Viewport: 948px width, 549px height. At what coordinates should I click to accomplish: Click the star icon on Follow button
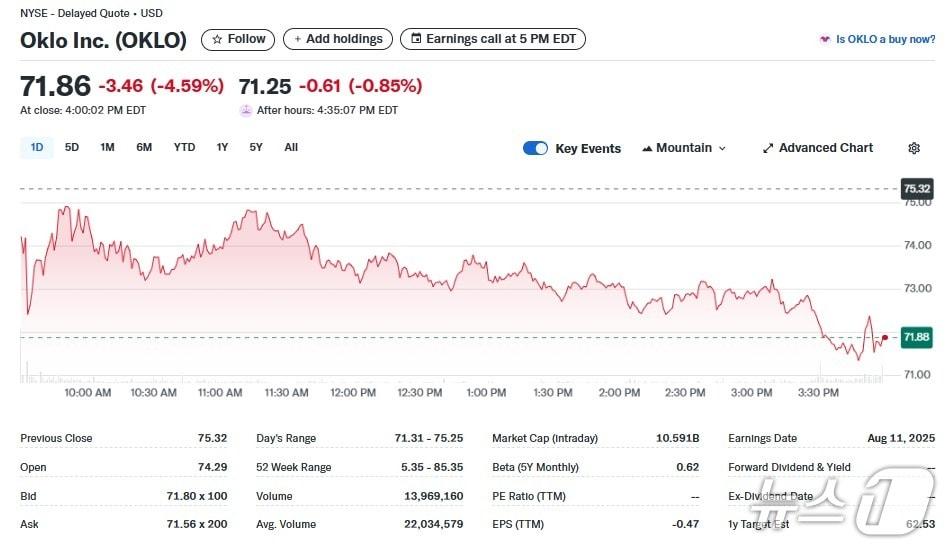click(216, 39)
